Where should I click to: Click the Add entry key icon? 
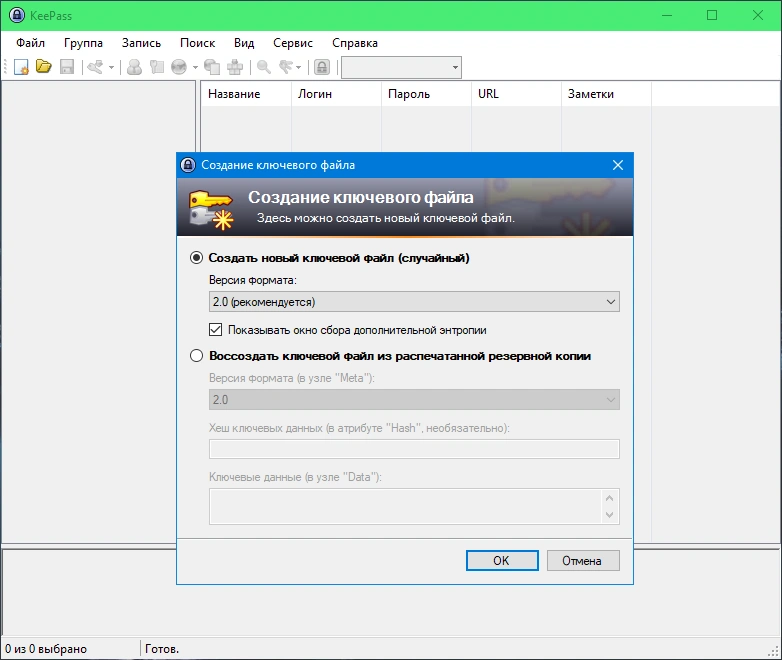[95, 67]
